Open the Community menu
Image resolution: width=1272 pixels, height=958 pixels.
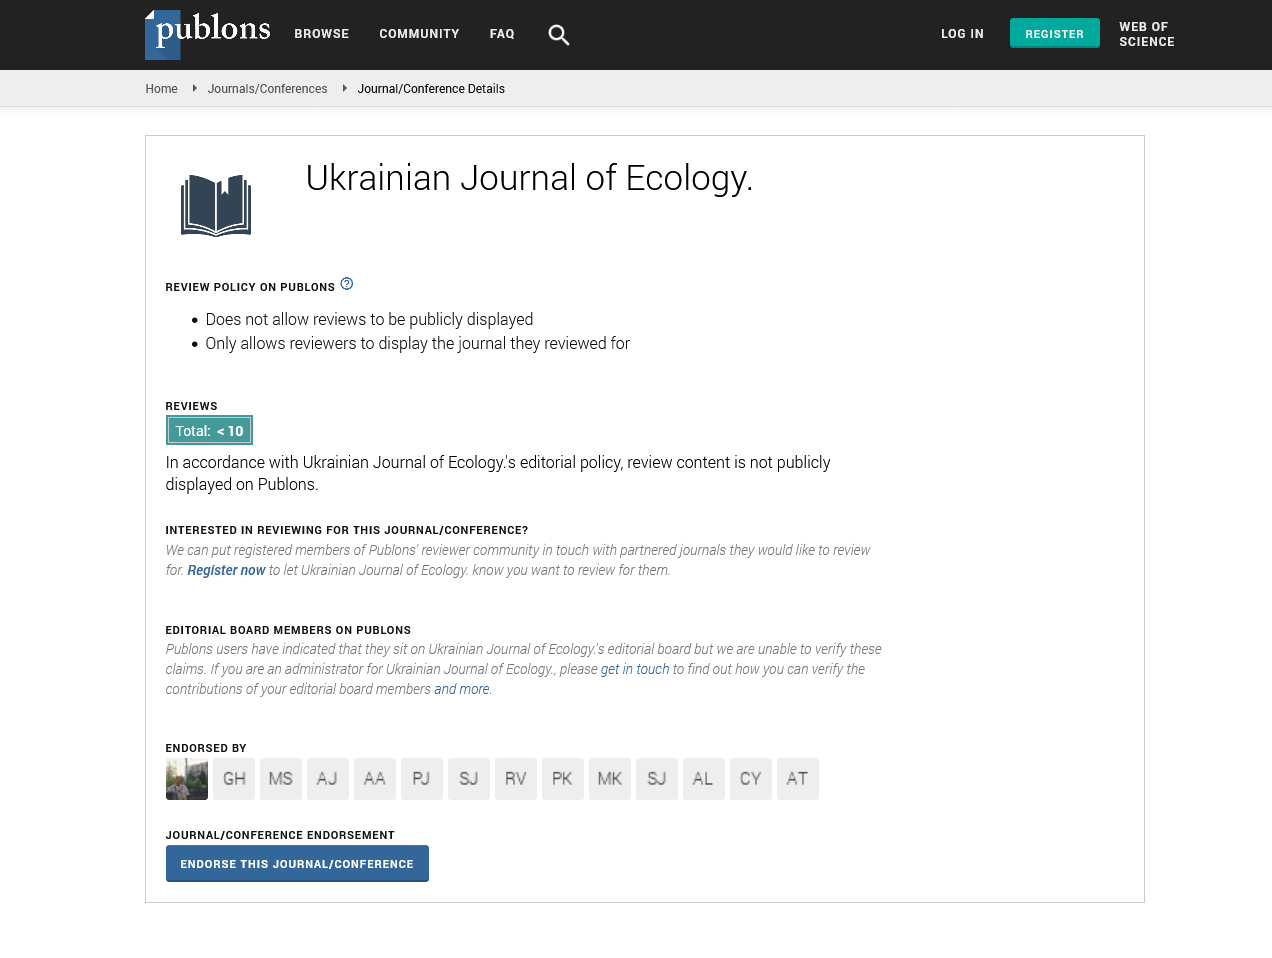click(x=419, y=34)
